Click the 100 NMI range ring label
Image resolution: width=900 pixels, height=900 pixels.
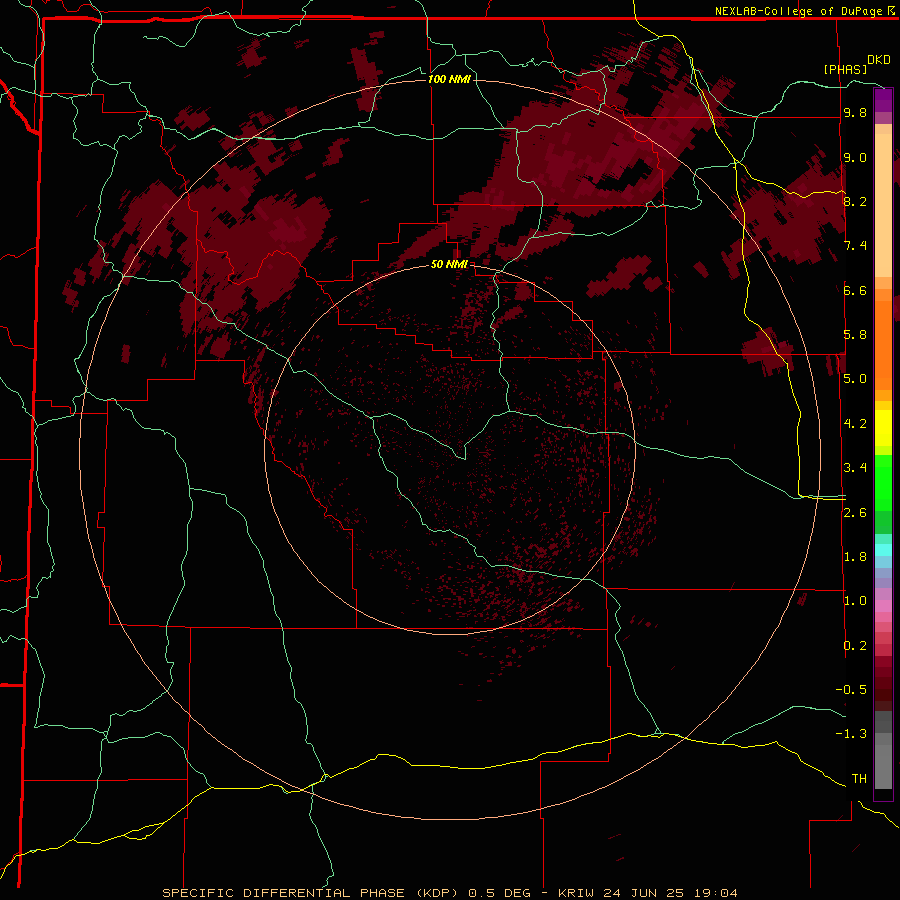(x=449, y=79)
